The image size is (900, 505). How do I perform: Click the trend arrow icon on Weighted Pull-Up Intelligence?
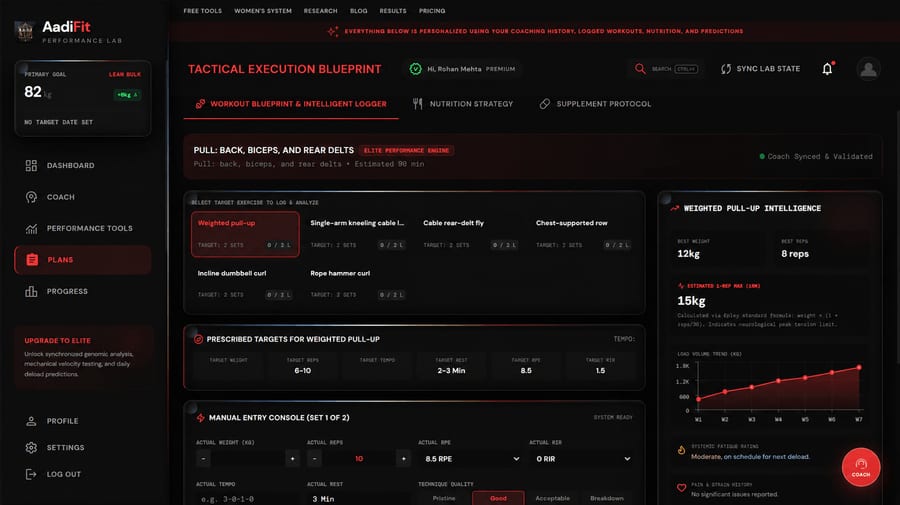[674, 208]
